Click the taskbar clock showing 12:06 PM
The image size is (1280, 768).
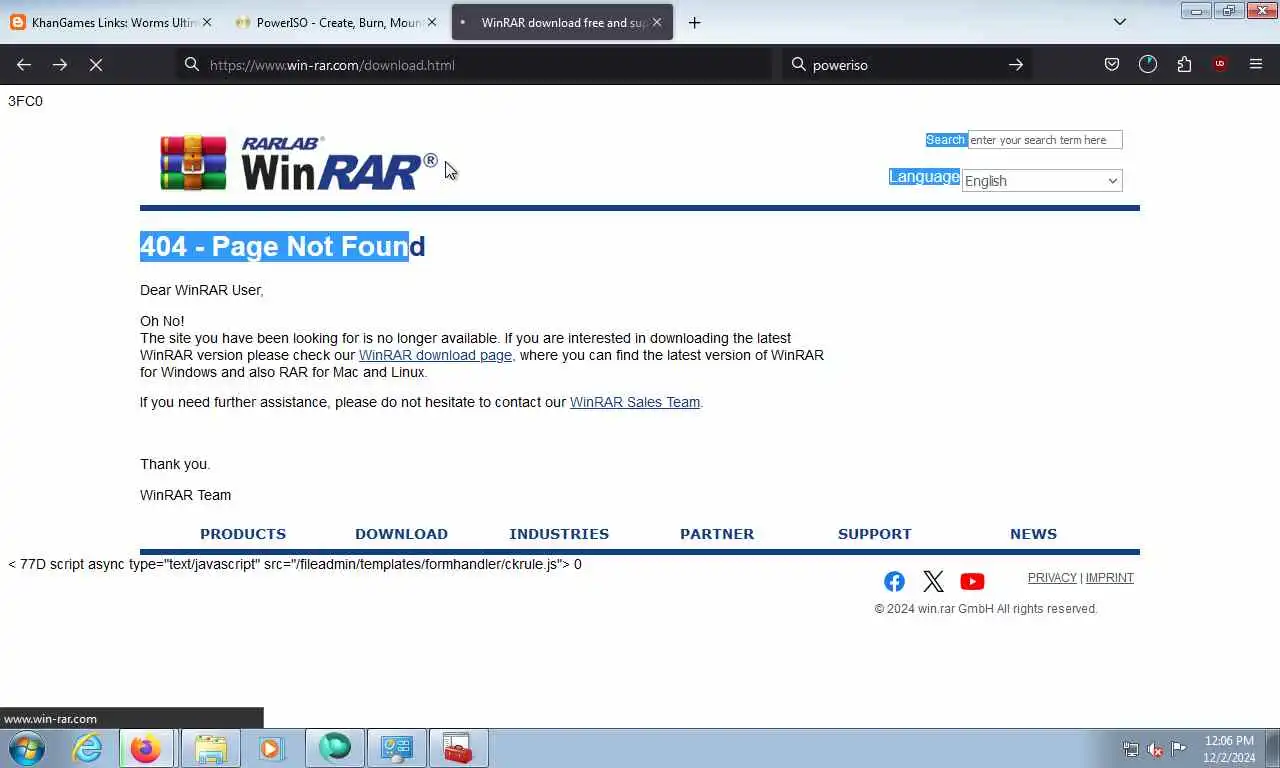(x=1229, y=749)
